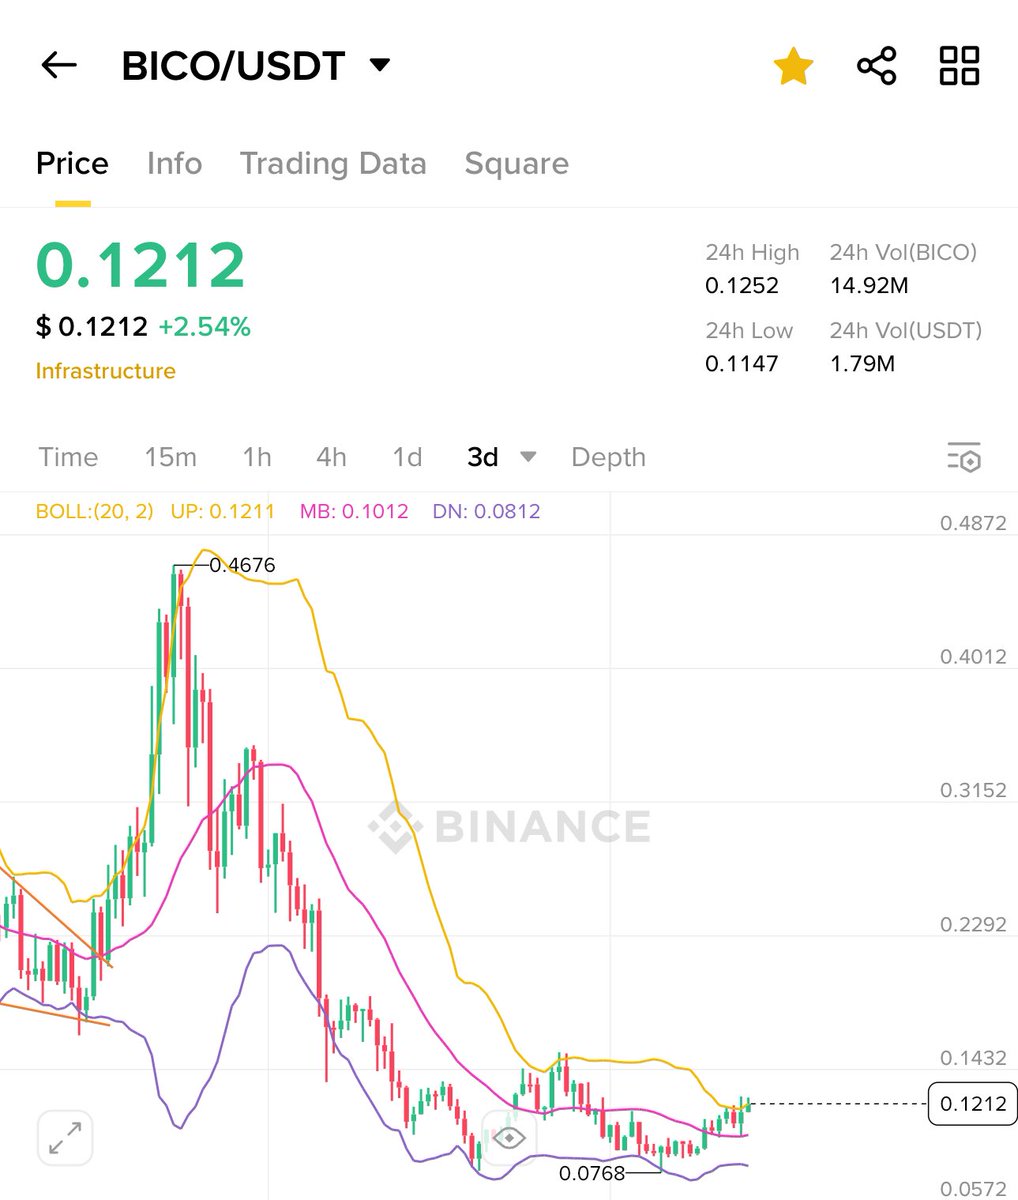Viewport: 1018px width, 1200px height.
Task: Tap the 0.0768 low price marker
Action: coord(592,1173)
